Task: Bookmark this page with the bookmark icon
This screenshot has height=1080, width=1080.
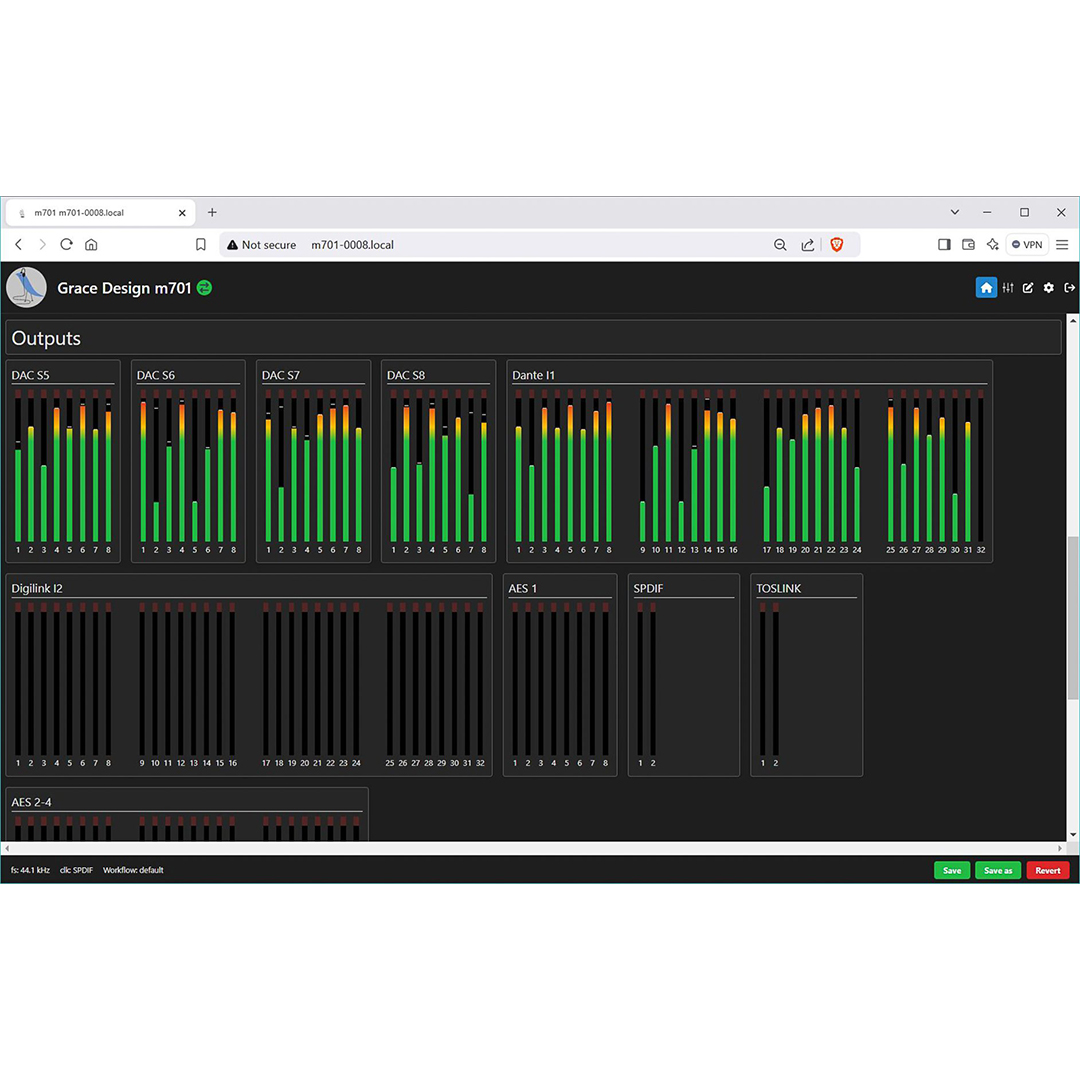Action: pos(201,245)
